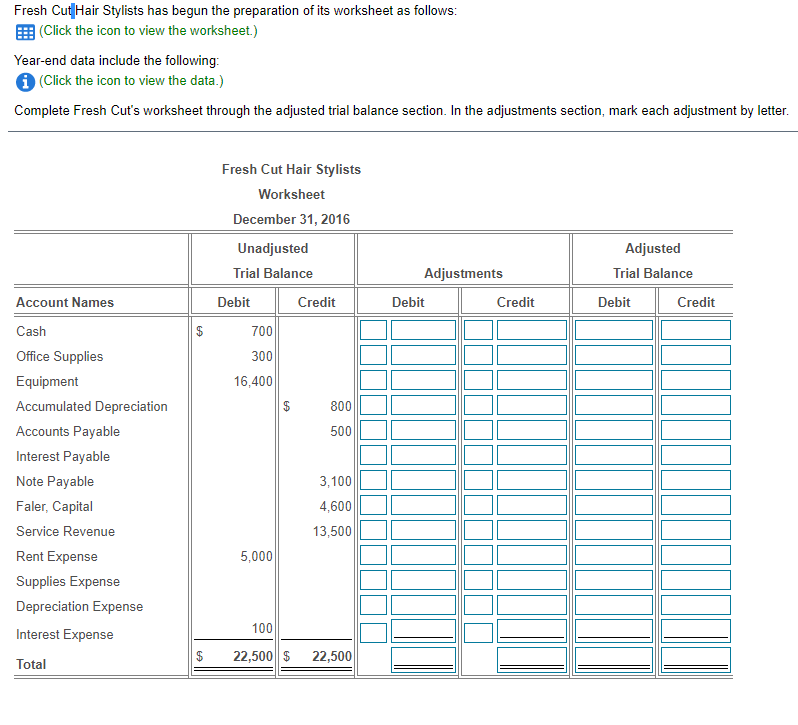Click the Rent Expense debit value 5,000

(x=256, y=556)
